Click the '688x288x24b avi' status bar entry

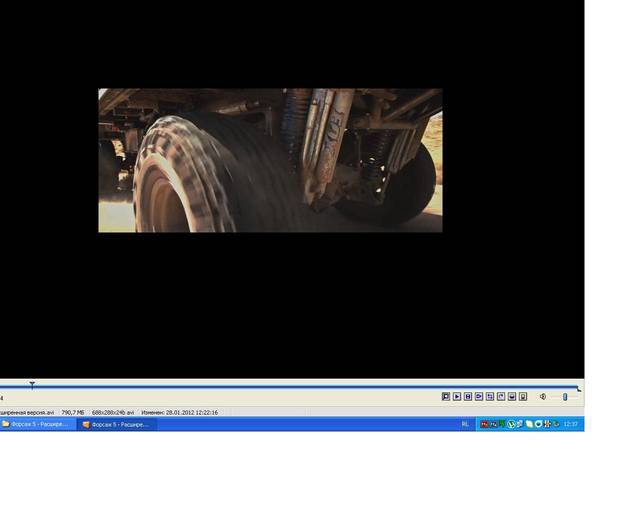[113, 412]
